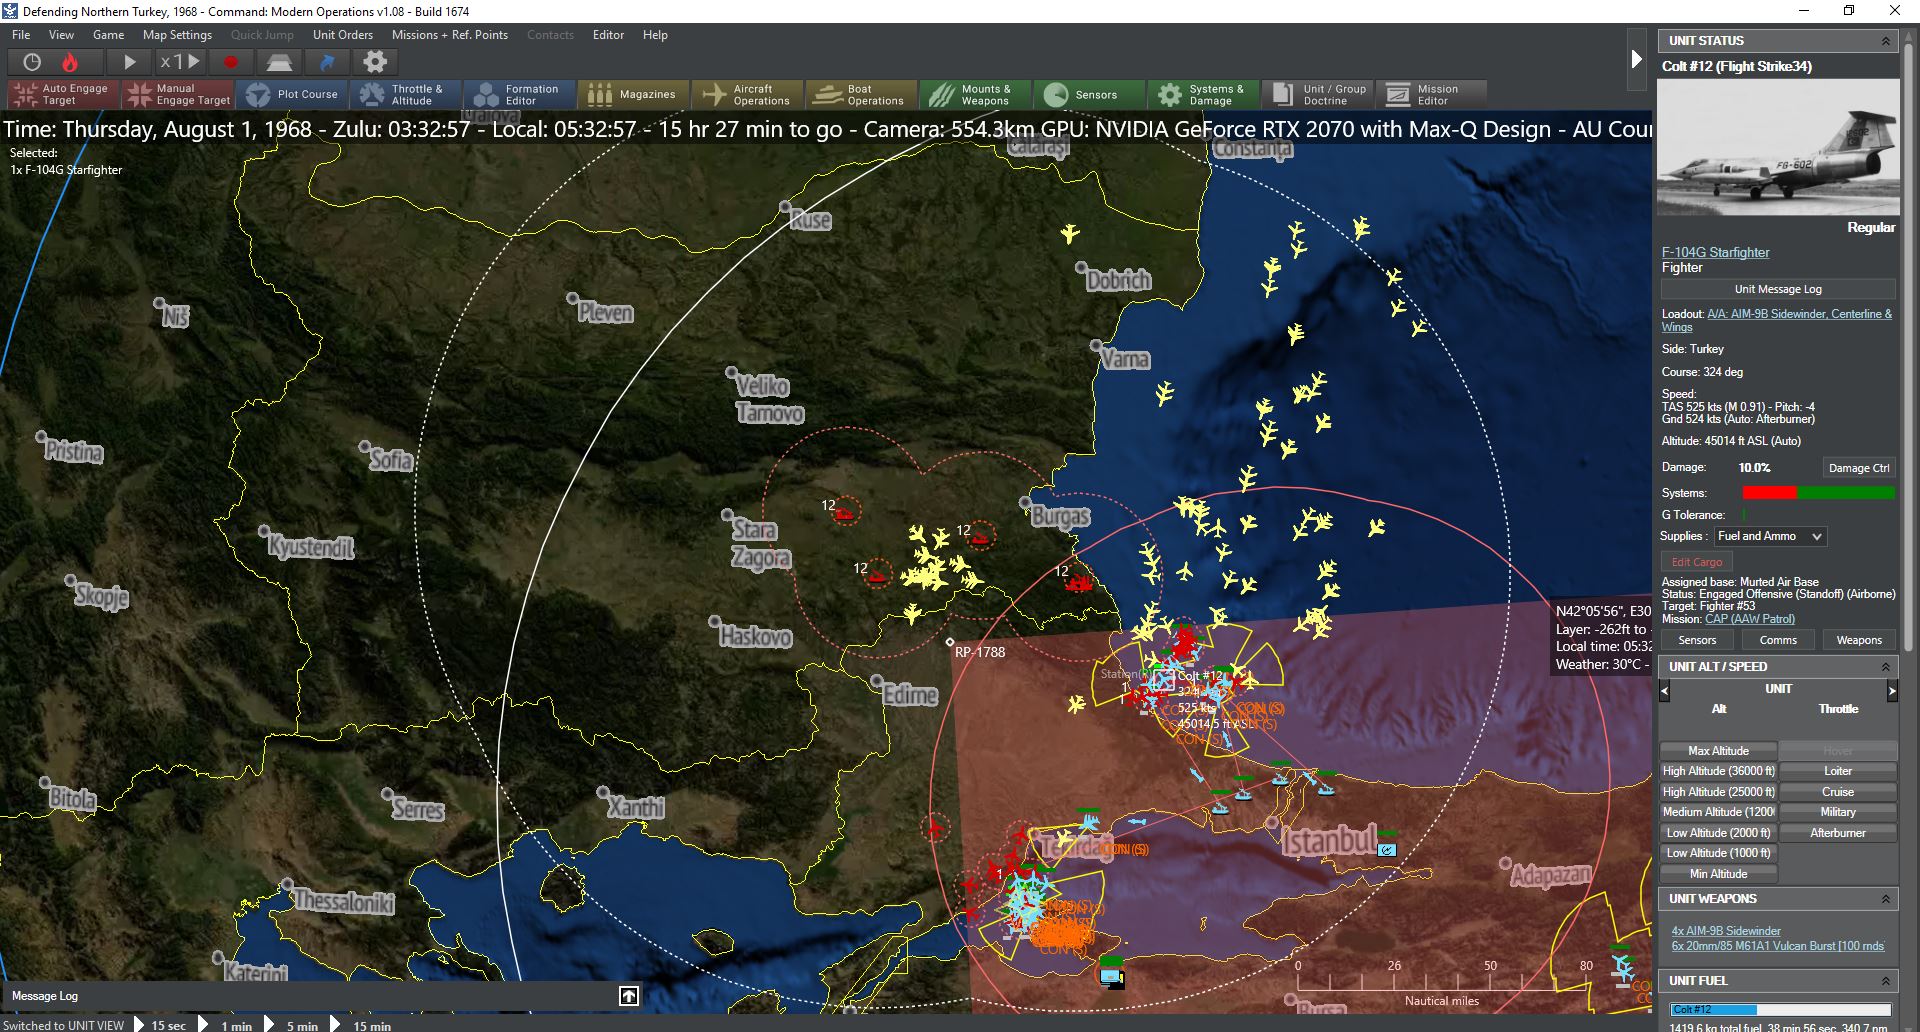Click the Colt #12 fuel bar
This screenshot has height=1032, width=1920.
coord(1780,1010)
